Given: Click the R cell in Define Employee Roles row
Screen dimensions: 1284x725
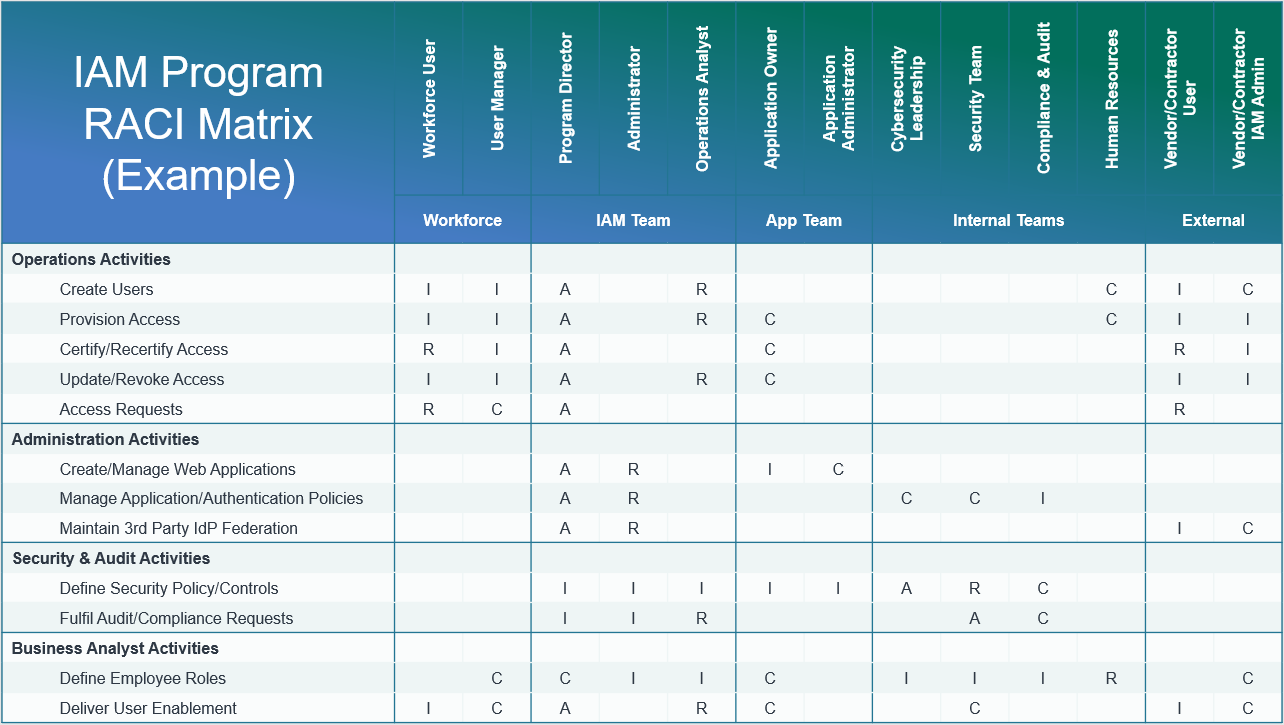Looking at the screenshot, I should point(1111,678).
